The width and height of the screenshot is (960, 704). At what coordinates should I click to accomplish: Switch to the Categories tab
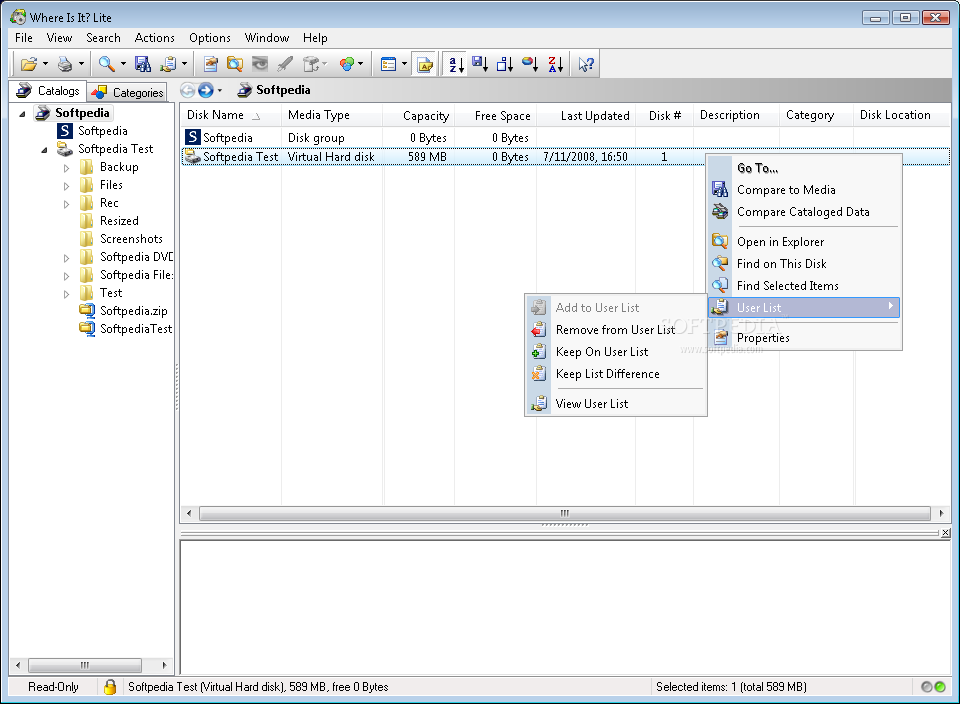click(x=127, y=92)
